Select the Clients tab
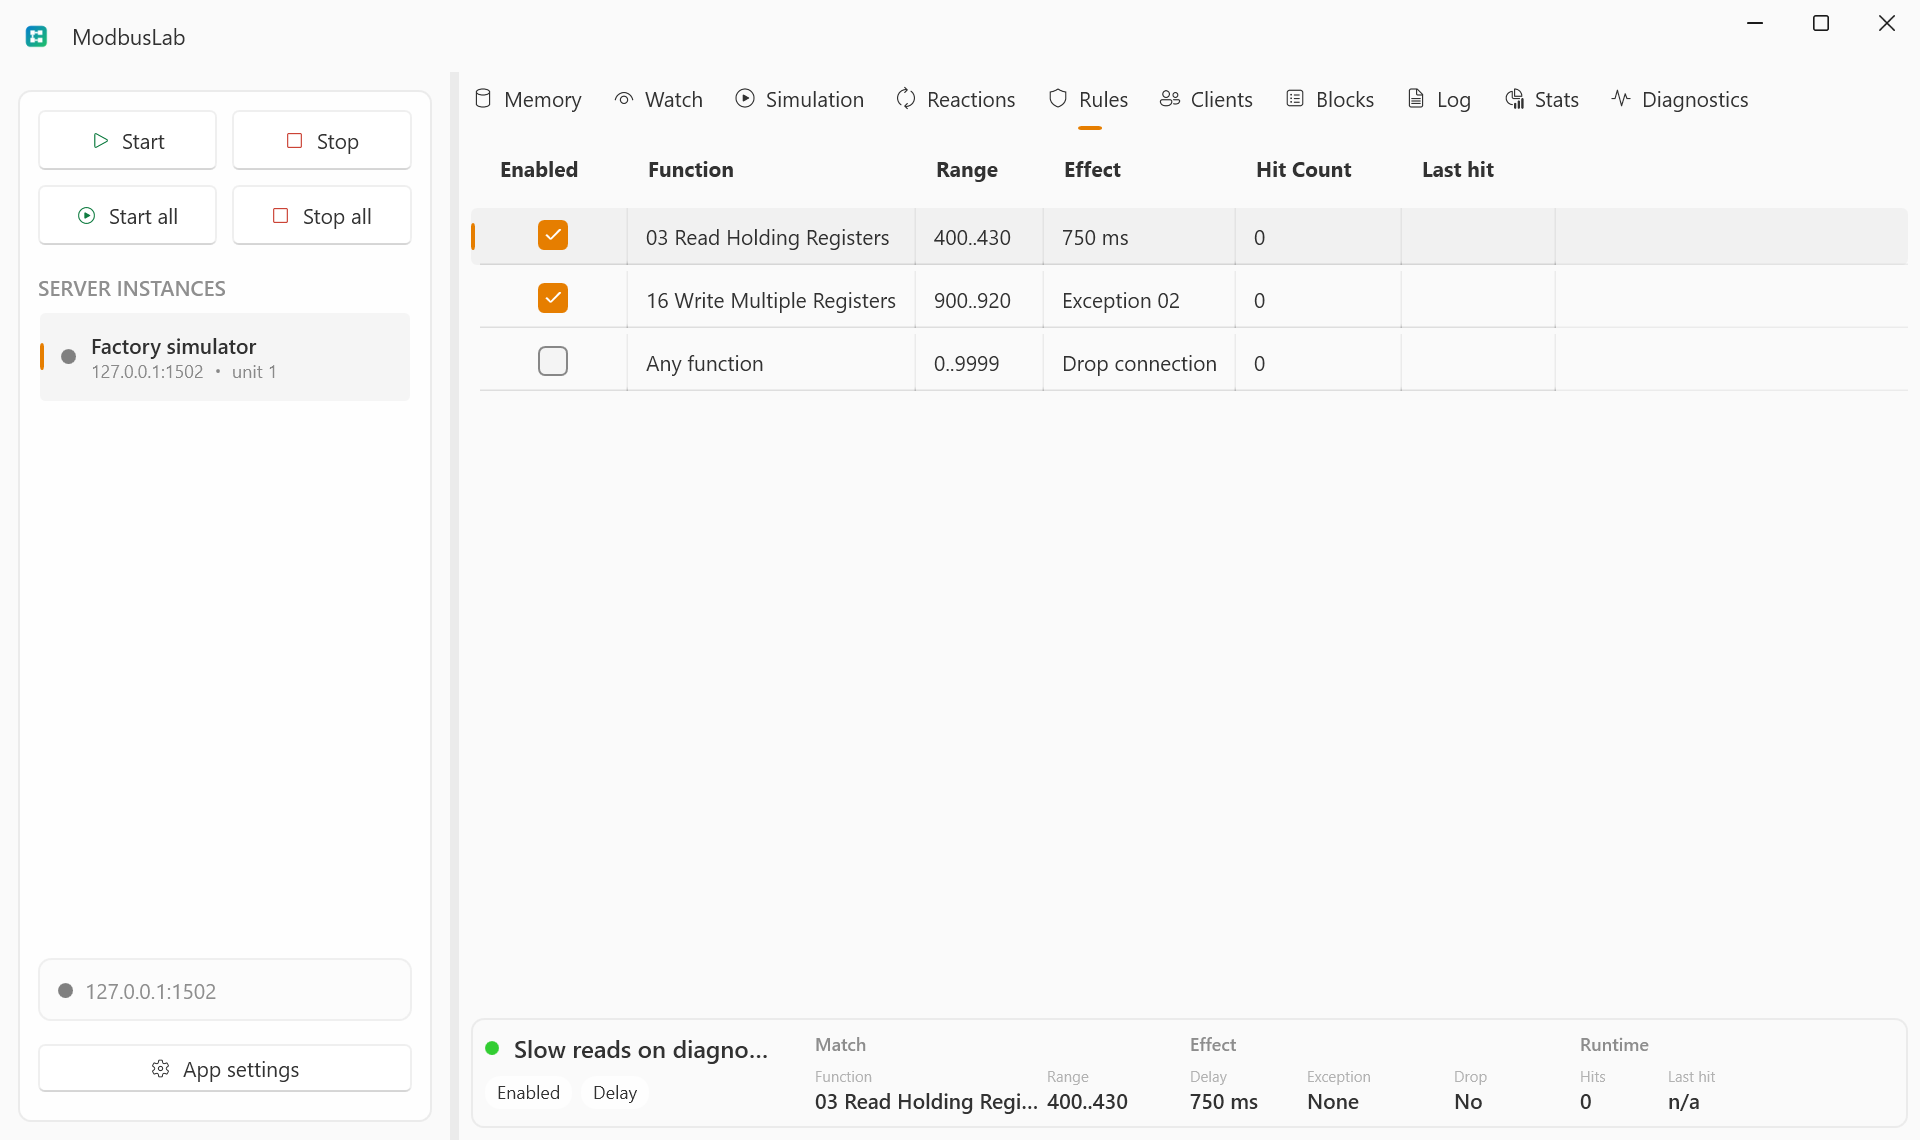This screenshot has height=1140, width=1920. [x=1206, y=99]
